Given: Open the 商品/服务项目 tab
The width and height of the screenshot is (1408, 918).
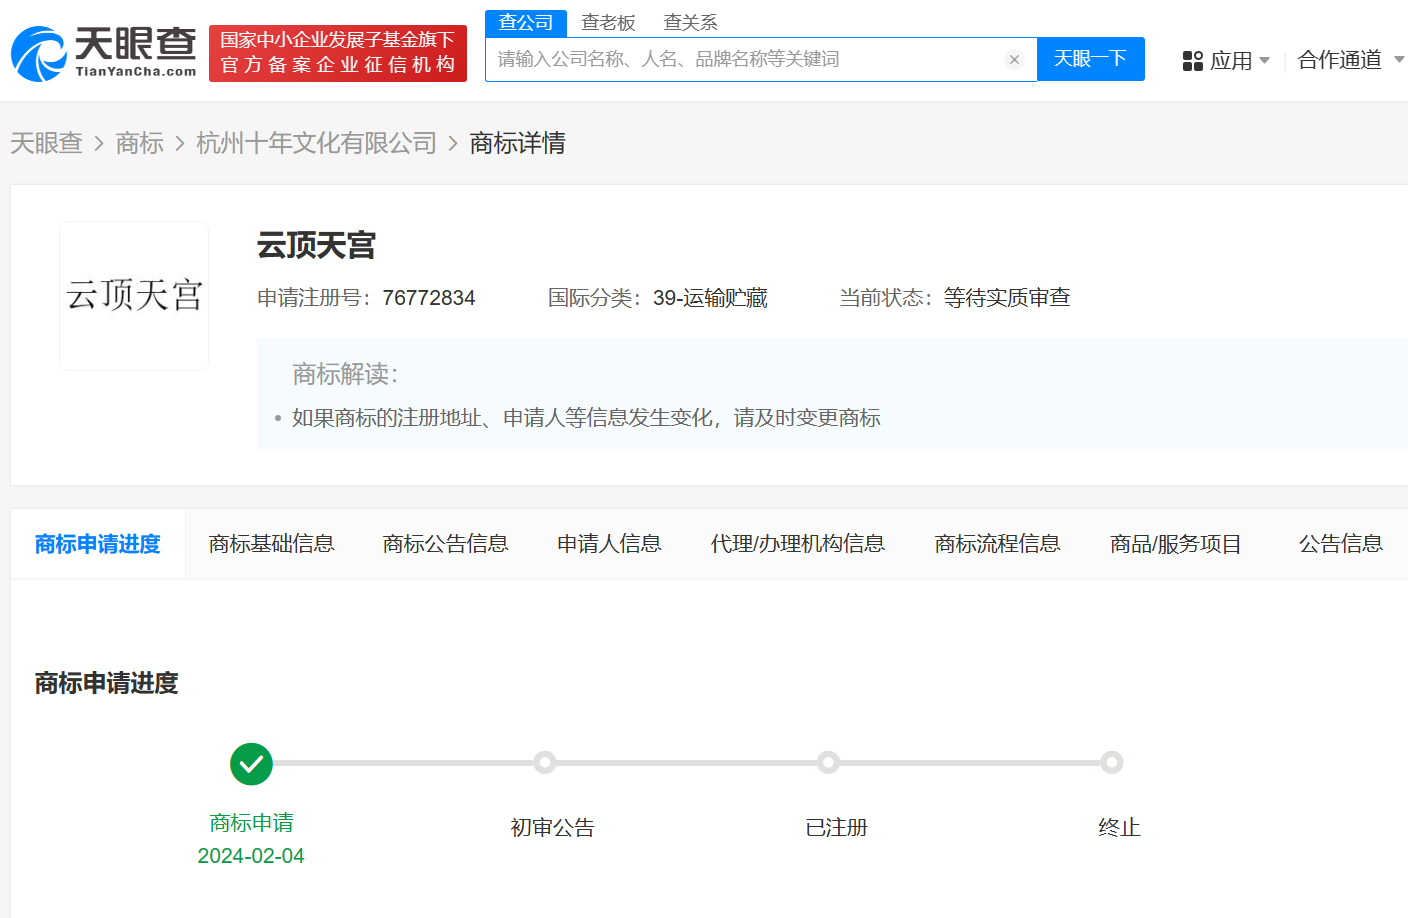Looking at the screenshot, I should point(1175,544).
